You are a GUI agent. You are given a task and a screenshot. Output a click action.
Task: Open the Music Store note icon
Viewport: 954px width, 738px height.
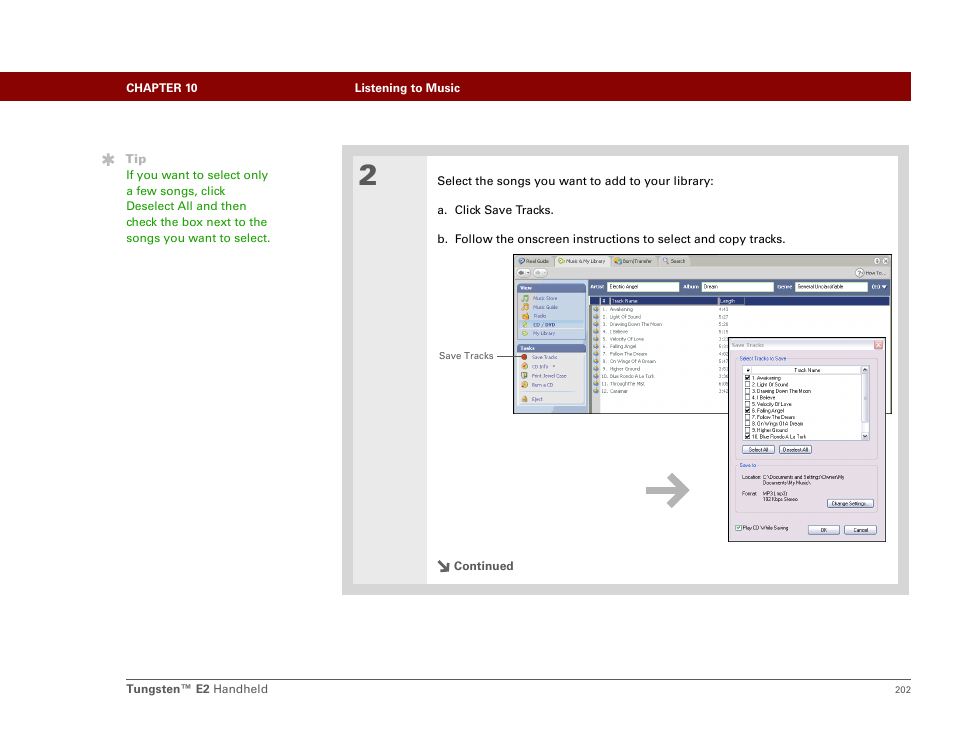tap(525, 298)
